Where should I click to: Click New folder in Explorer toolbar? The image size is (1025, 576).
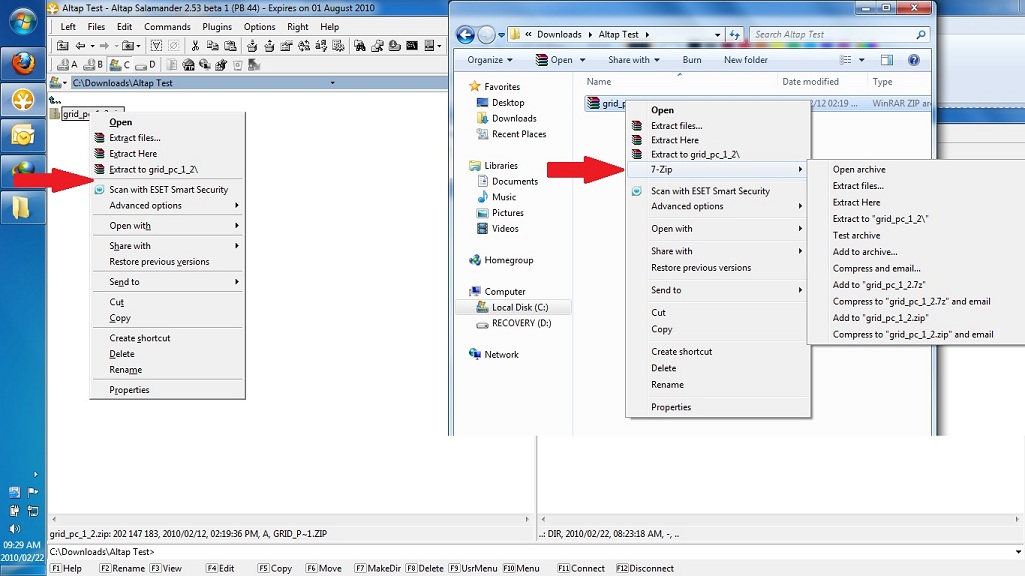[x=746, y=60]
